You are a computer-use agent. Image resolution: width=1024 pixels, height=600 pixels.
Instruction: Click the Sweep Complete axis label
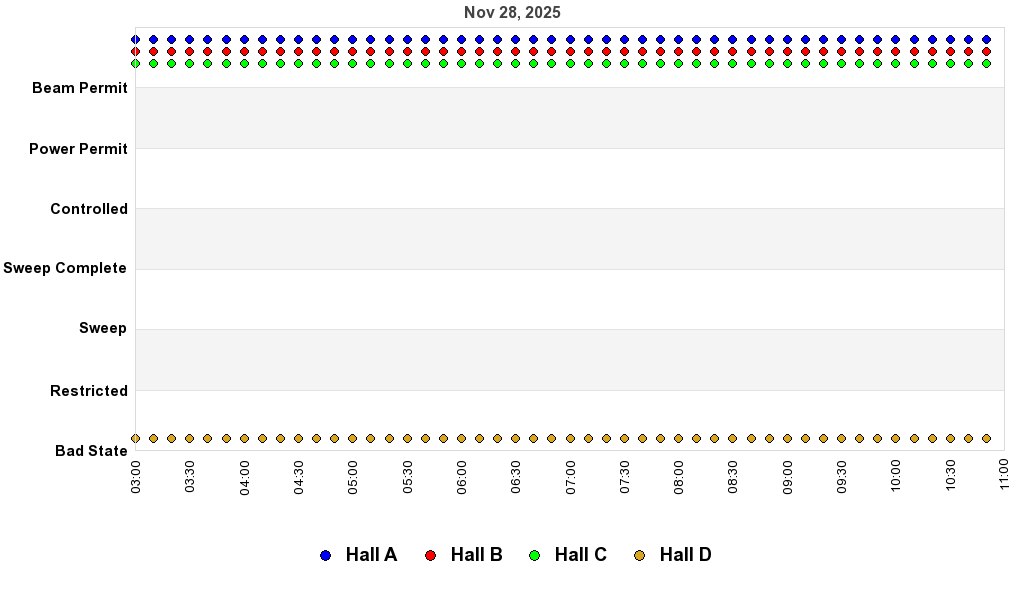(65, 268)
